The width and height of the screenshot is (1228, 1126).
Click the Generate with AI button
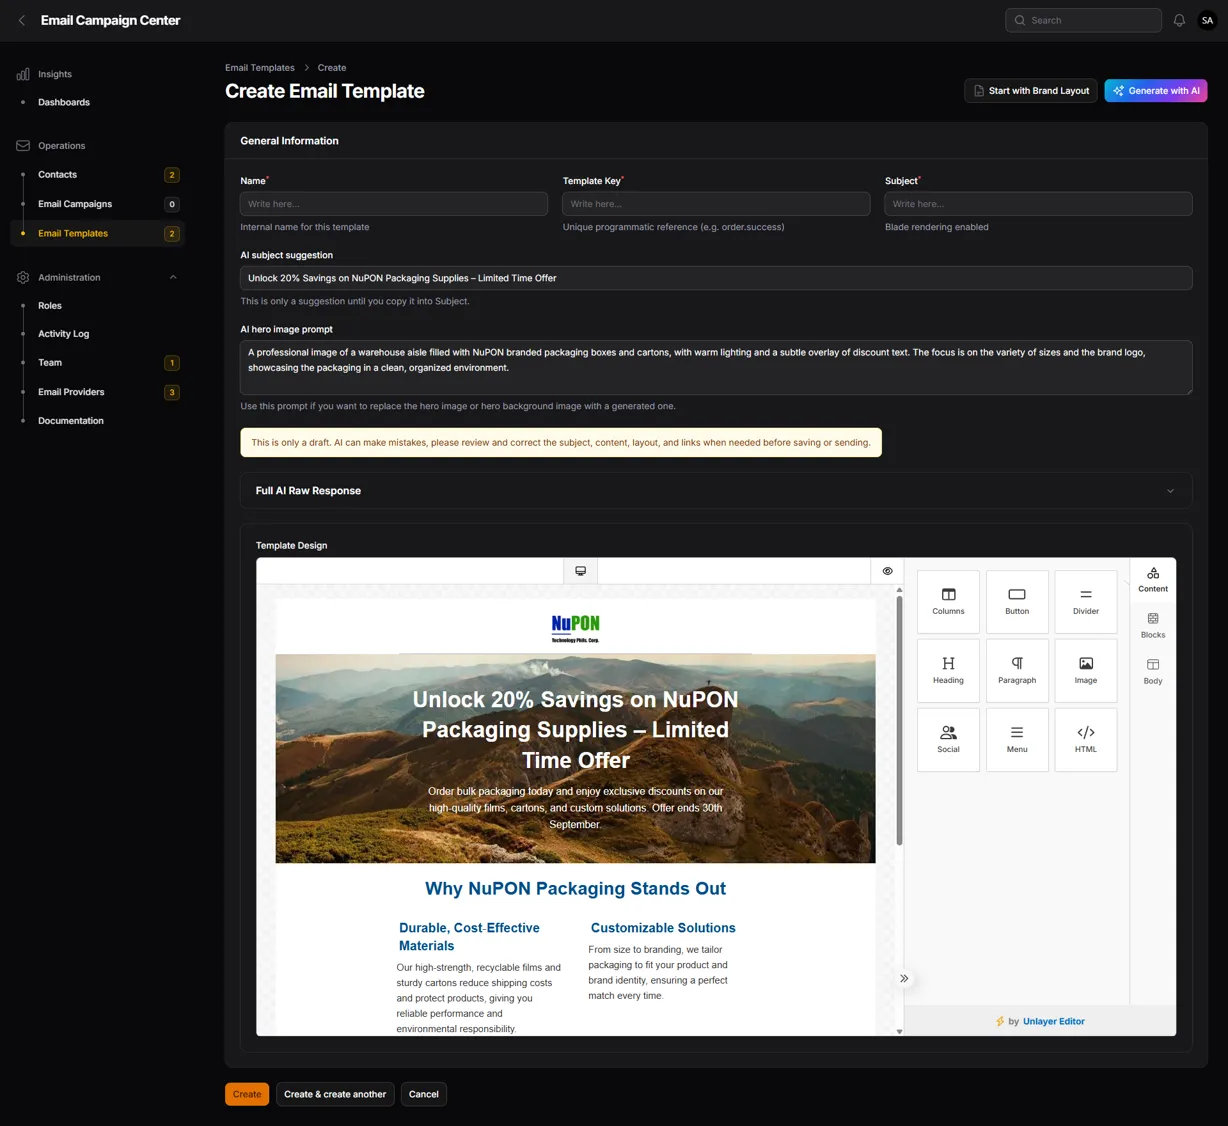coord(1156,91)
